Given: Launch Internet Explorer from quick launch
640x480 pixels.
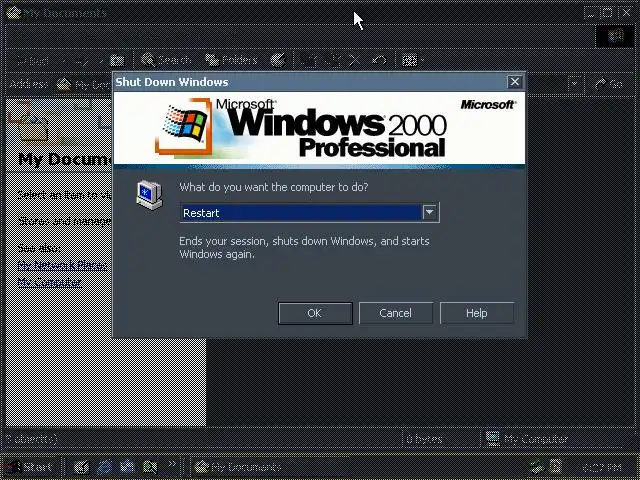Looking at the screenshot, I should [104, 467].
